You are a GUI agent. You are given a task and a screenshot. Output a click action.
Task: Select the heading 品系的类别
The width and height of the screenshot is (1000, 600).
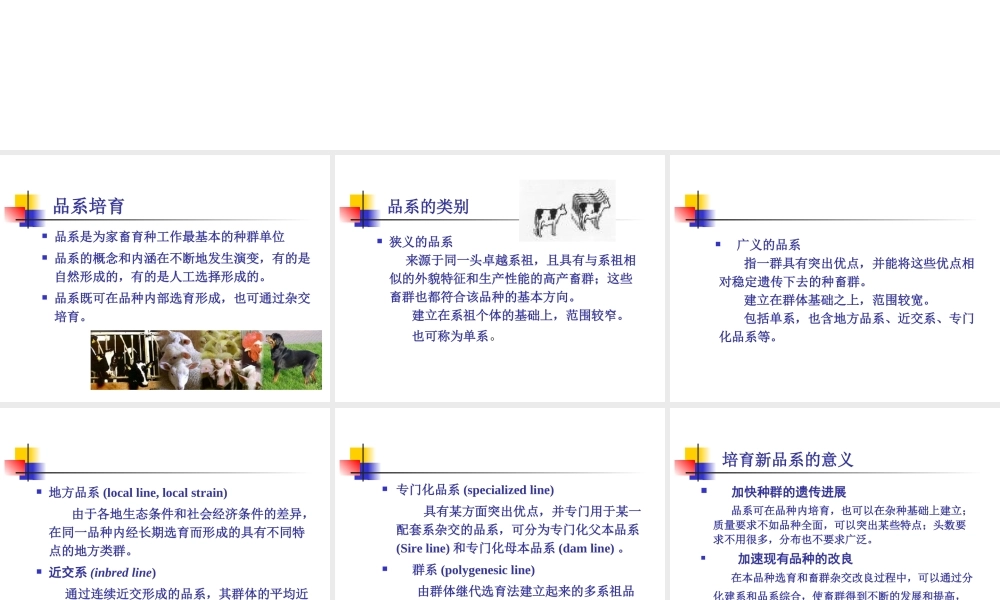[428, 206]
